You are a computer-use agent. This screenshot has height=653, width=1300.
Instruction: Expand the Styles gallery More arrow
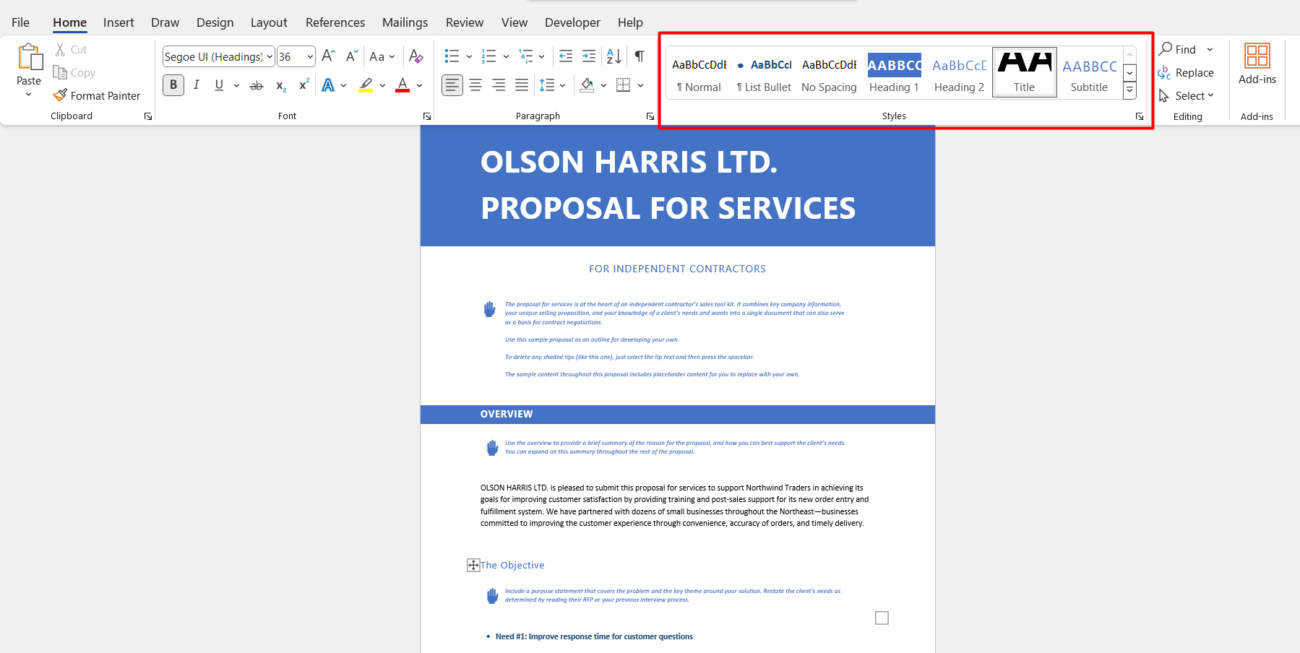tap(1129, 91)
